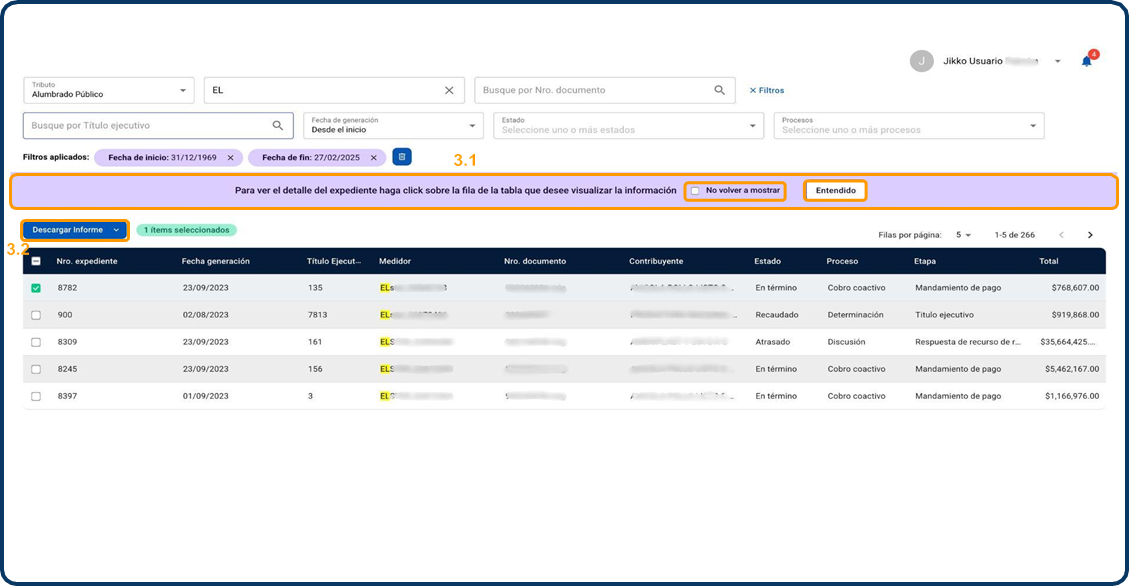1129x586 pixels.
Task: Remove the 'Fecha de fin' filter chip
Action: coord(374,157)
